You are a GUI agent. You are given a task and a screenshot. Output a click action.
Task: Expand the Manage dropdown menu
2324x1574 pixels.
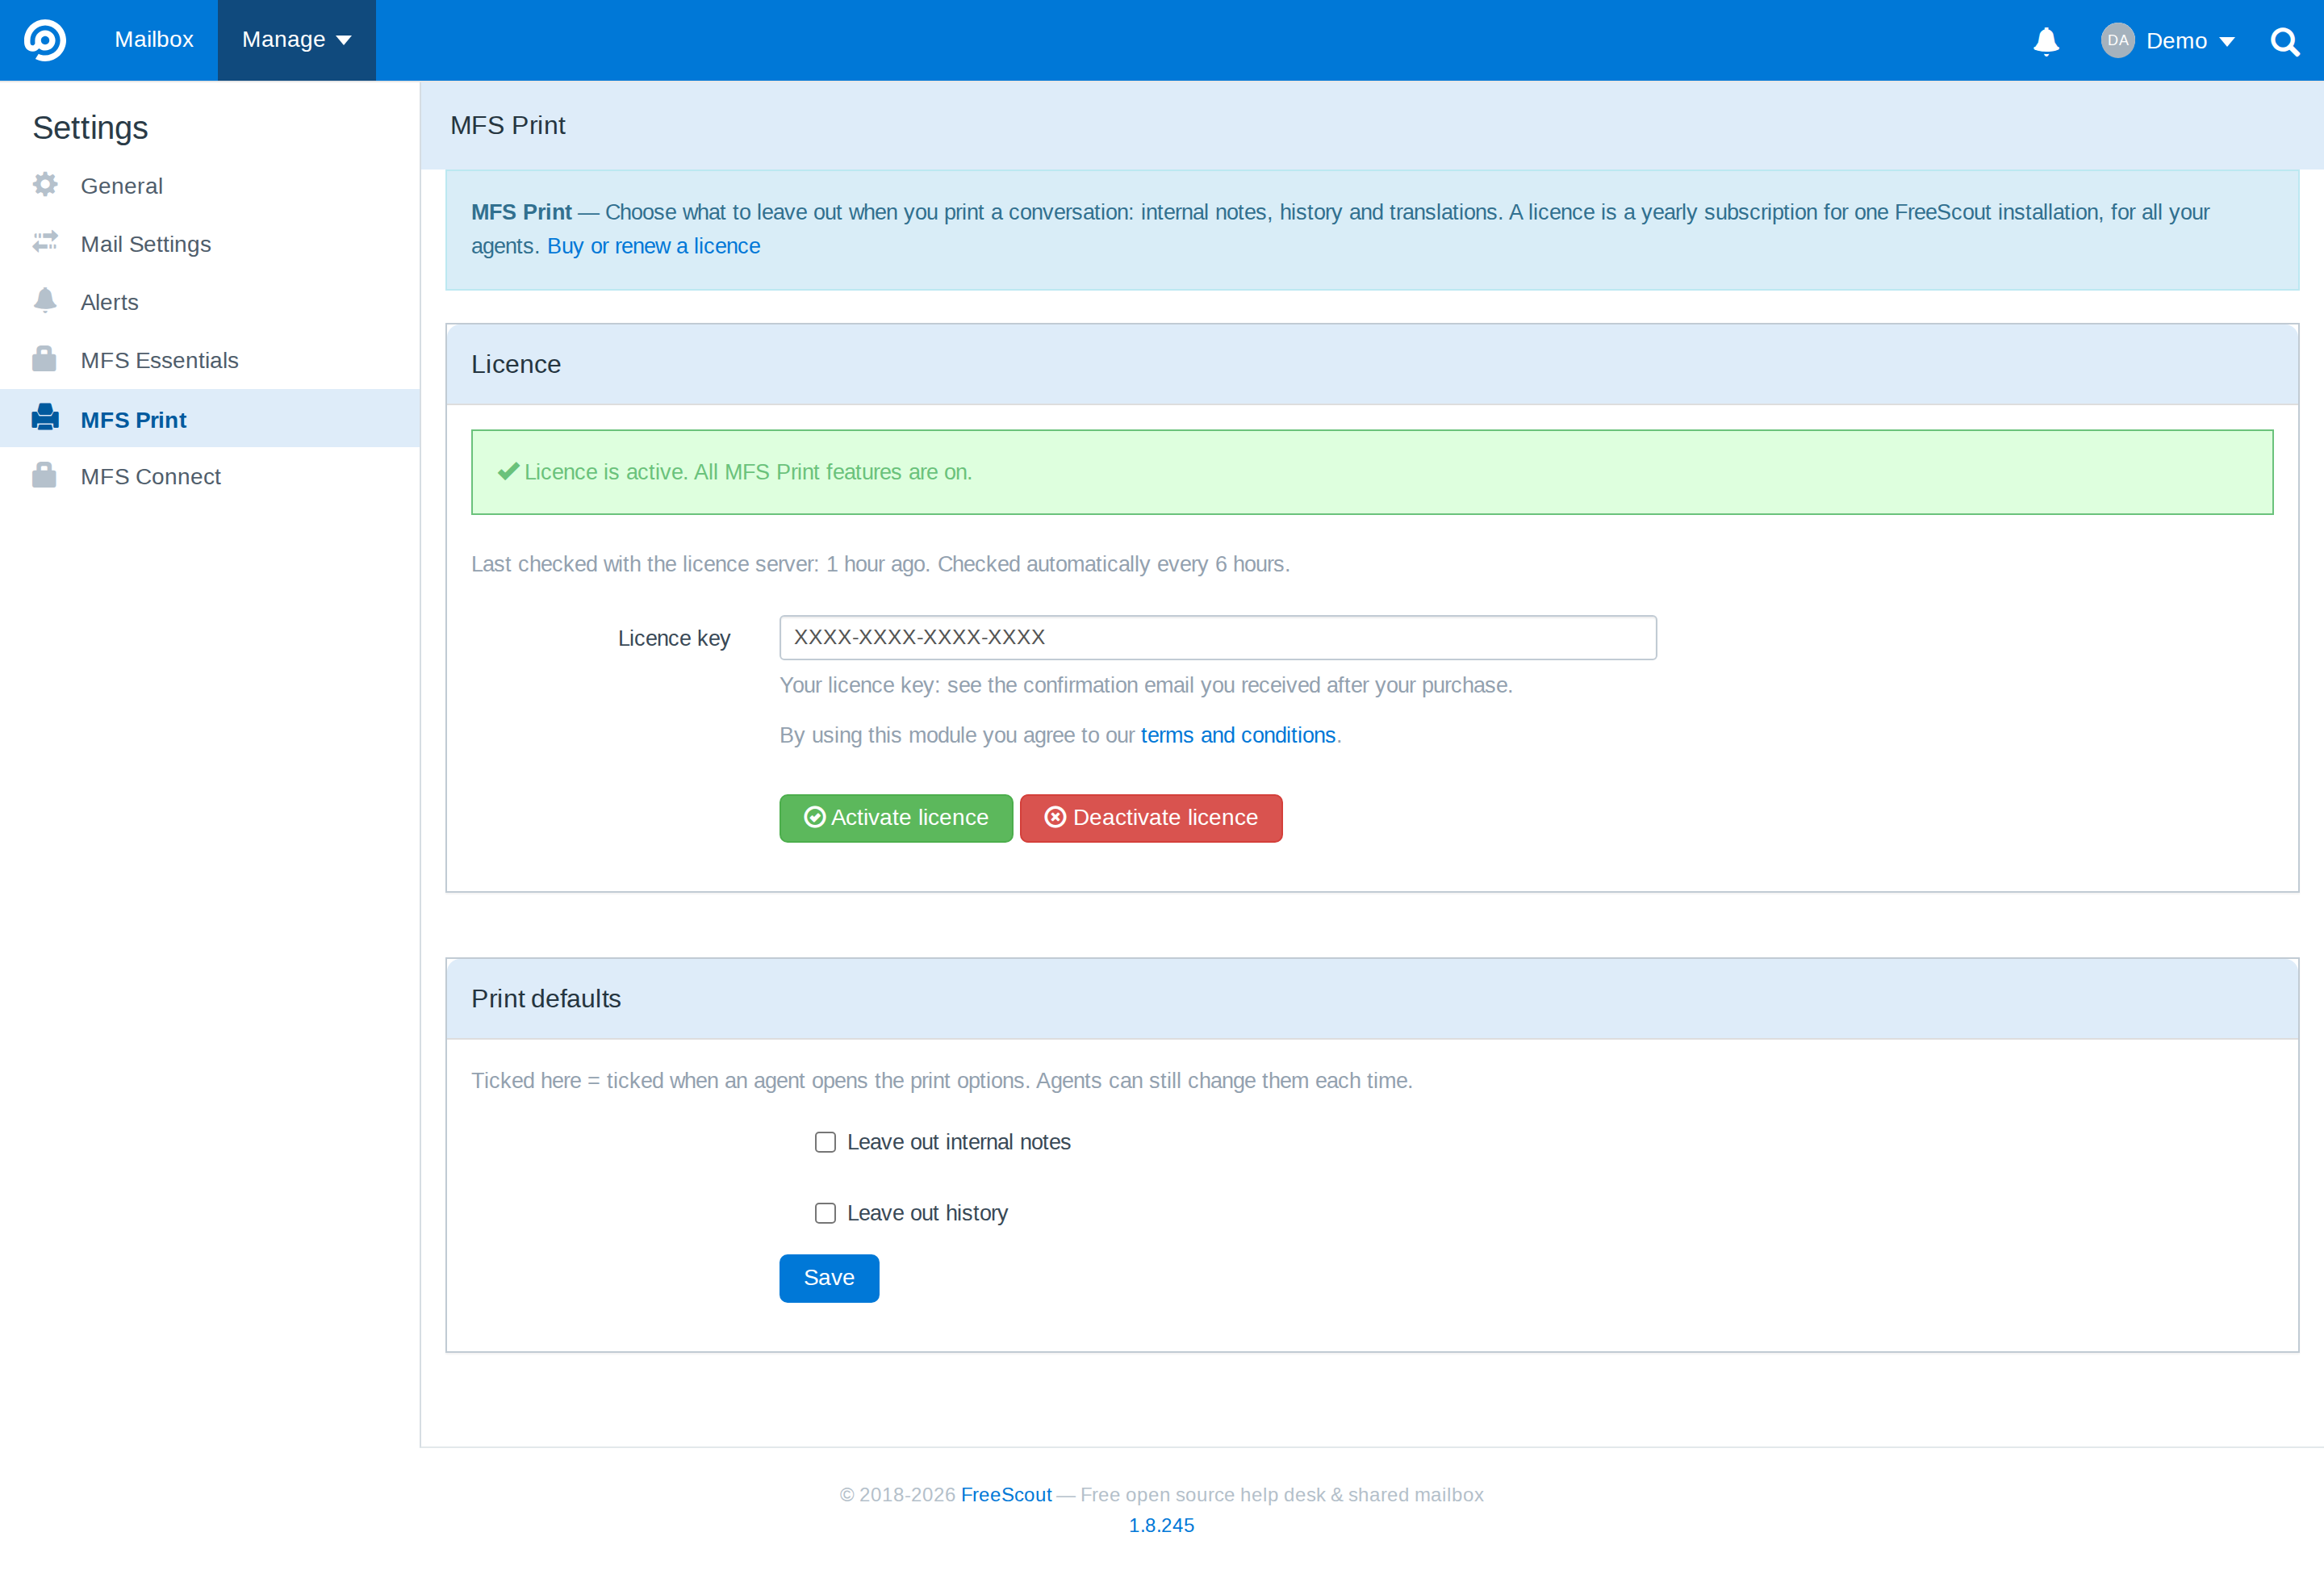[x=297, y=40]
